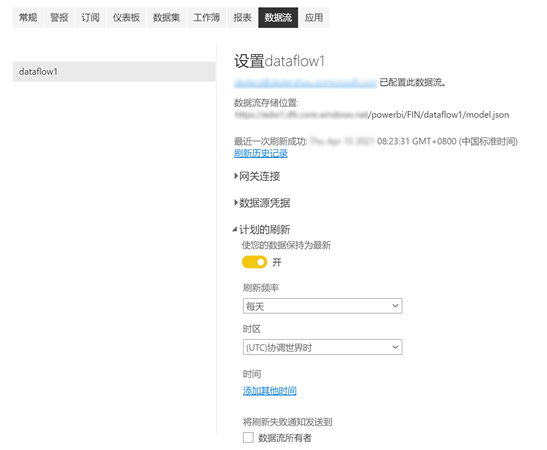The image size is (547, 450).
Task: Click 添加其他时间 link
Action: [x=270, y=391]
